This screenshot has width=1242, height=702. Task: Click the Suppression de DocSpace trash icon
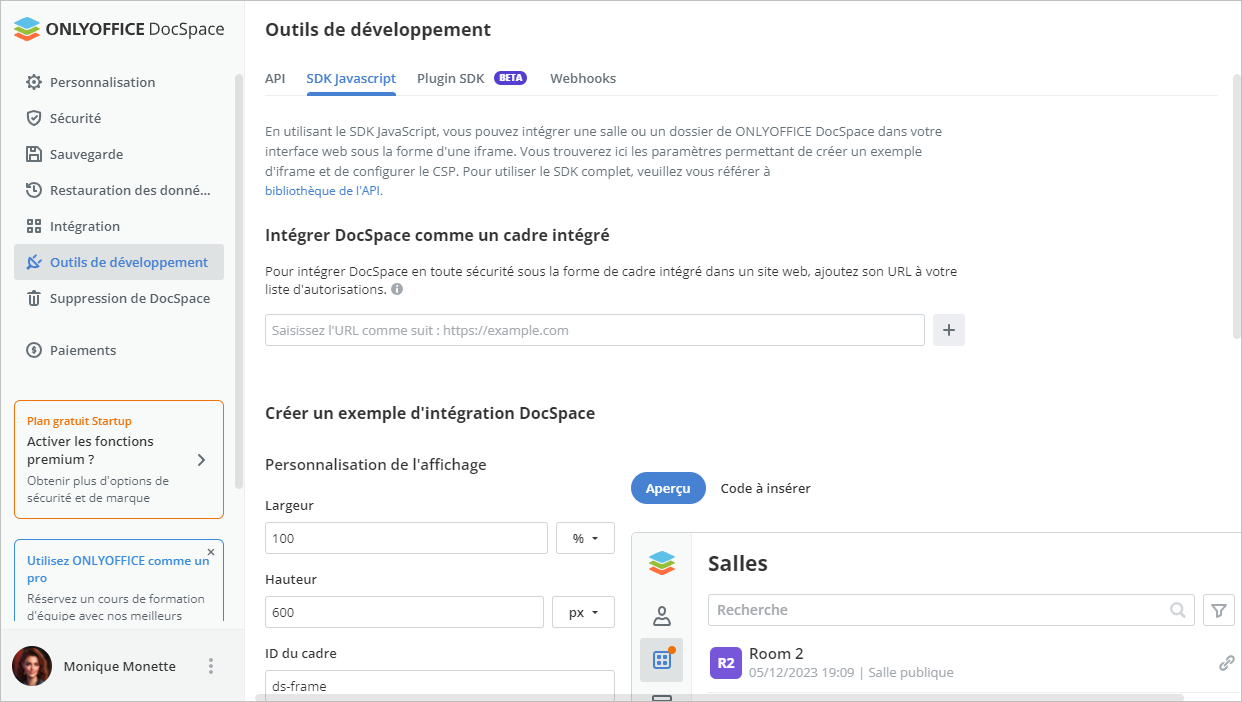coord(34,298)
